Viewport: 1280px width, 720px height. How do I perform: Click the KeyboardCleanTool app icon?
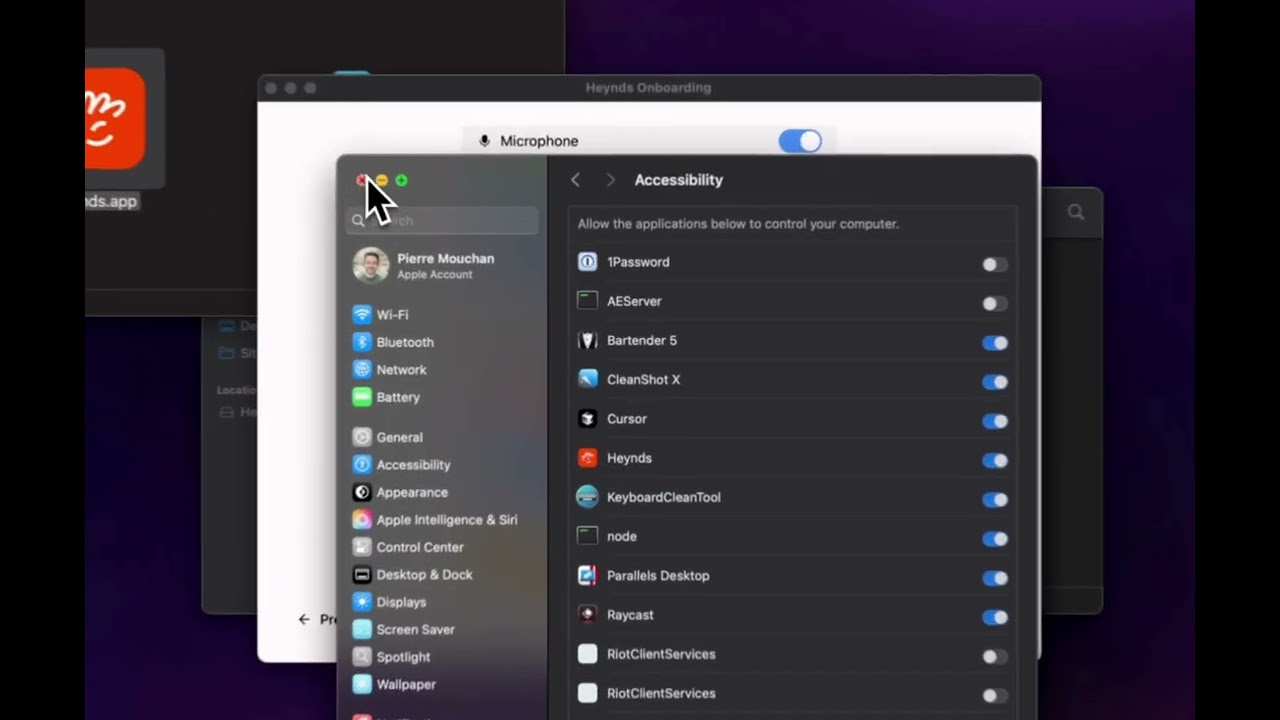click(587, 497)
